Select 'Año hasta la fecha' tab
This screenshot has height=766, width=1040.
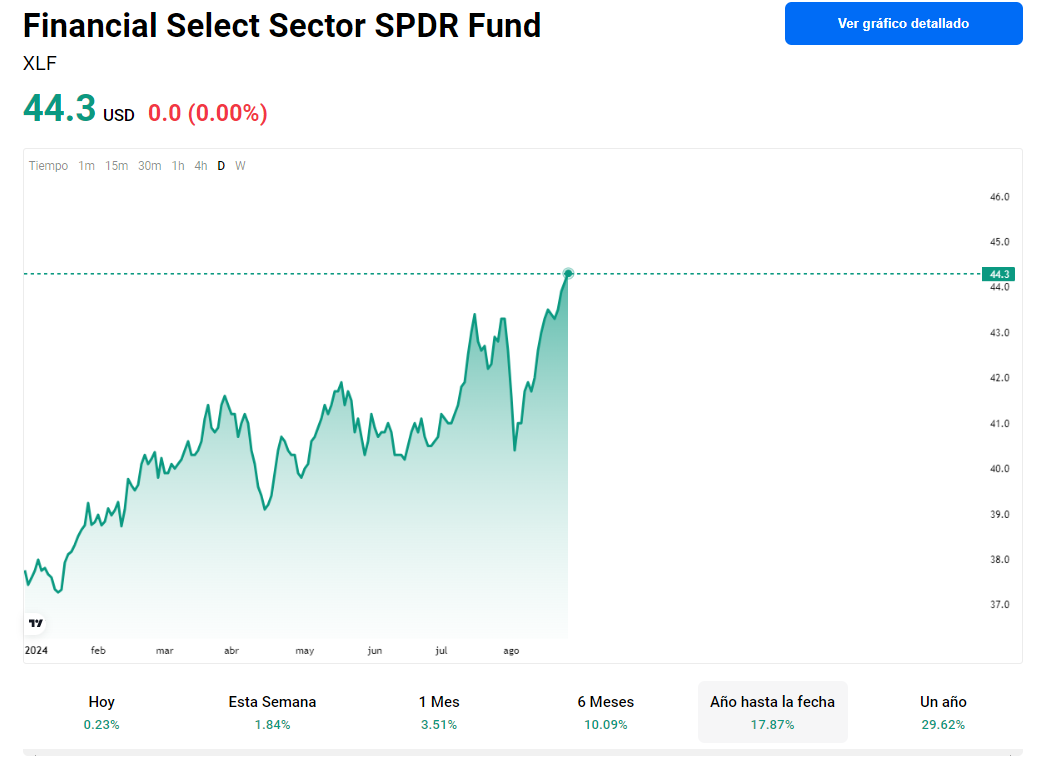coord(772,712)
